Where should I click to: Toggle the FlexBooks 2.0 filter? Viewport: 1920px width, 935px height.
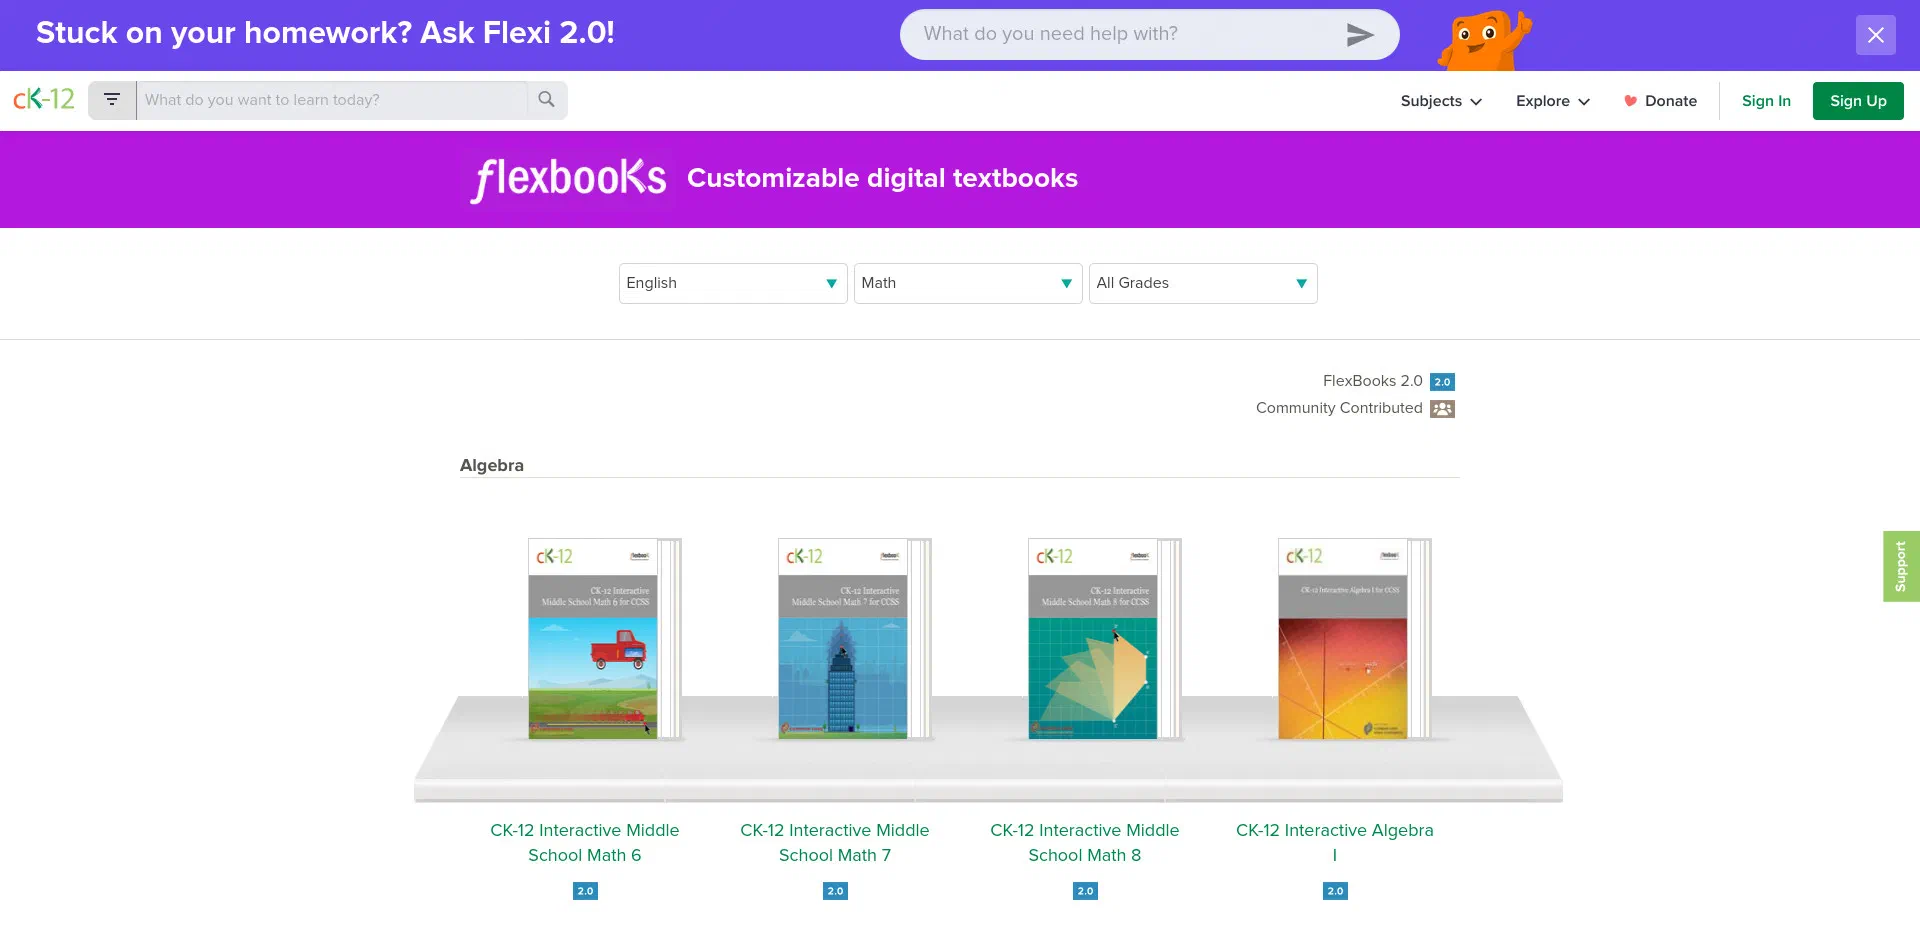[1373, 381]
